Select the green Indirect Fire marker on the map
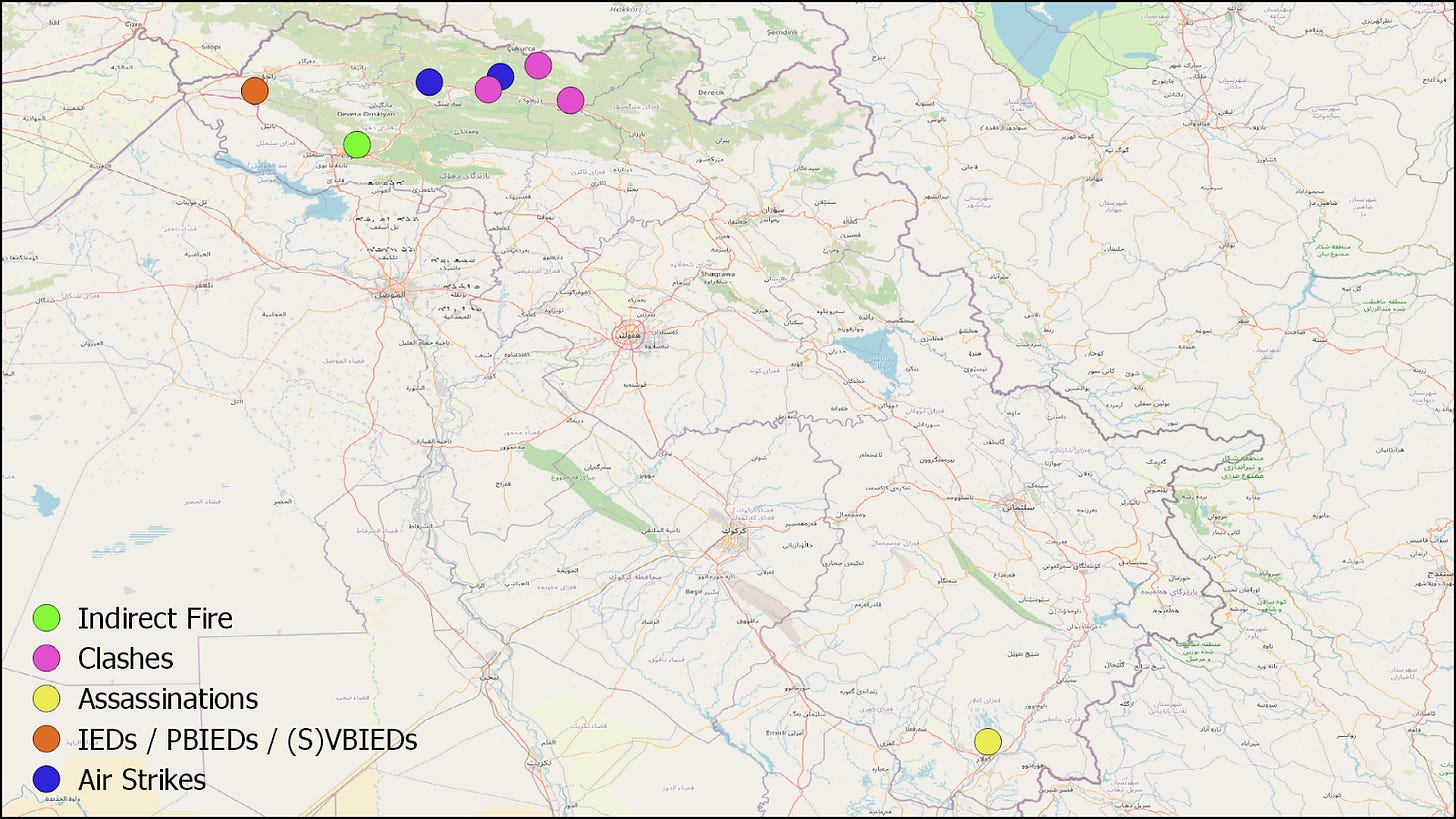The height and width of the screenshot is (819, 1456). tap(357, 145)
